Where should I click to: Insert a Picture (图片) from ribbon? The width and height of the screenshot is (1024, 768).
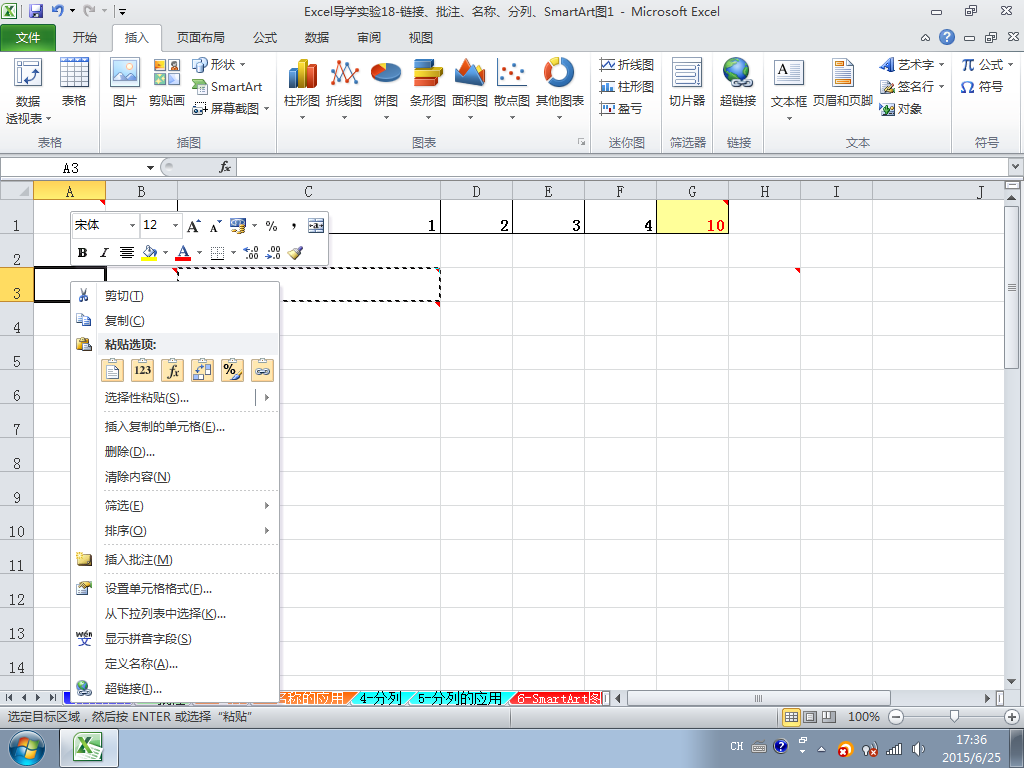coord(125,82)
